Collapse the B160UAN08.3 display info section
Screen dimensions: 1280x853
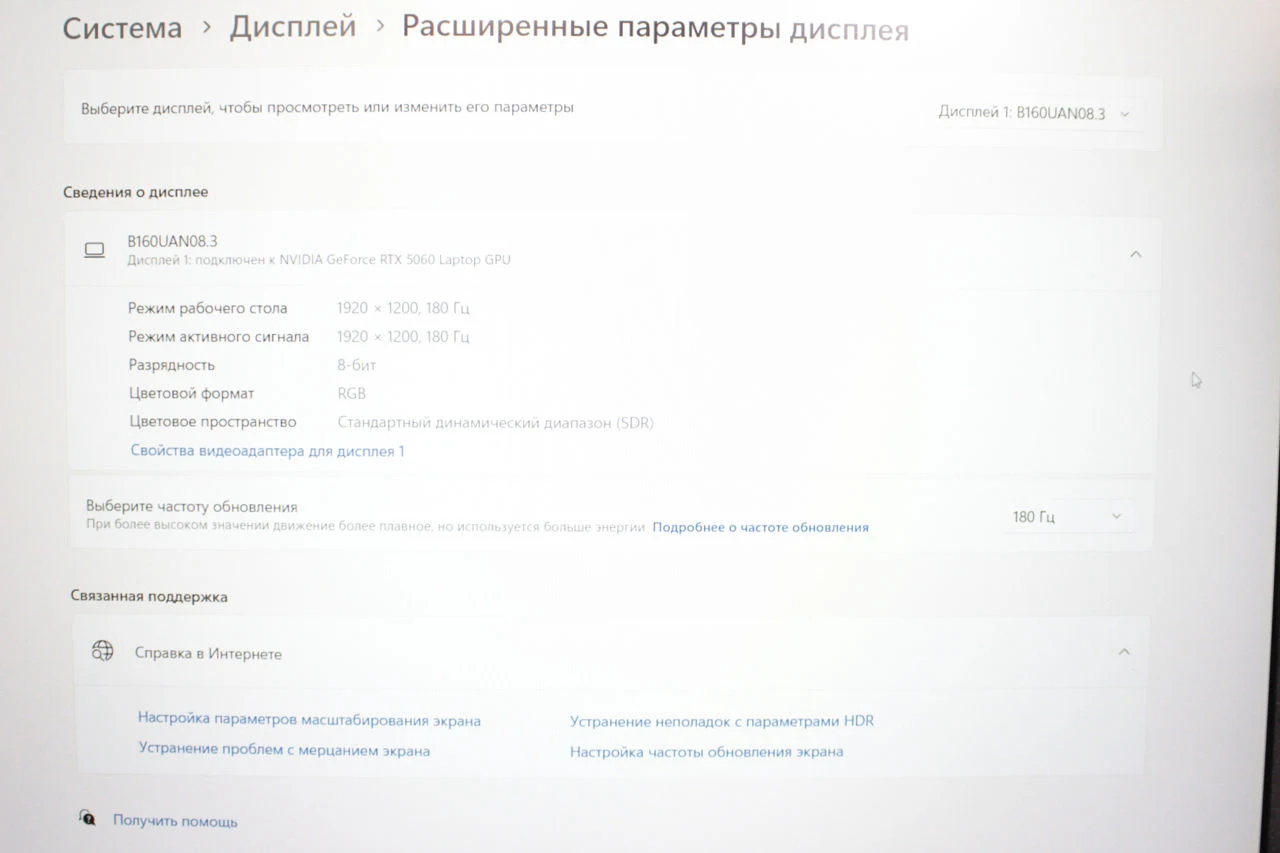[1135, 254]
